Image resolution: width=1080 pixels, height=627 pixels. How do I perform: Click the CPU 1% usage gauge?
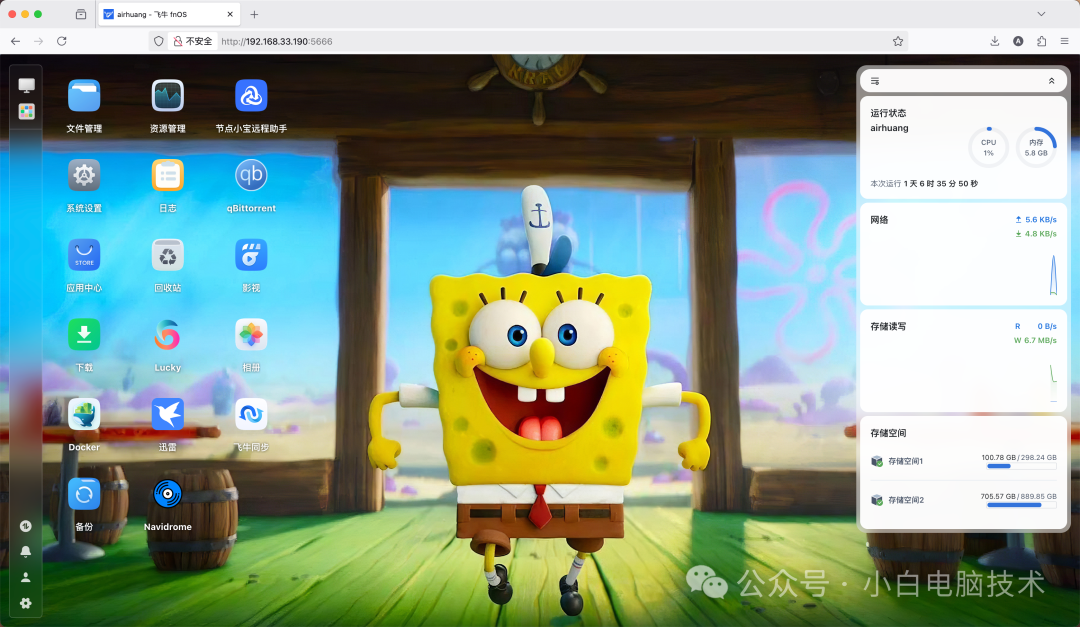988,147
